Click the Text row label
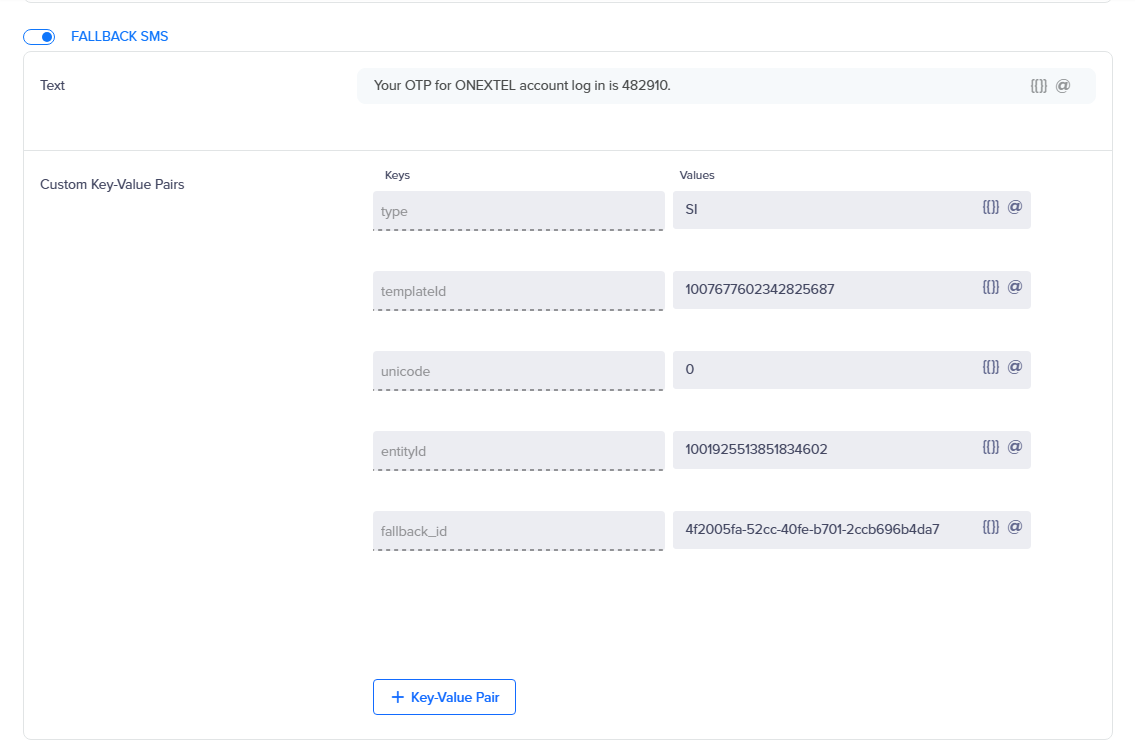 pos(52,85)
